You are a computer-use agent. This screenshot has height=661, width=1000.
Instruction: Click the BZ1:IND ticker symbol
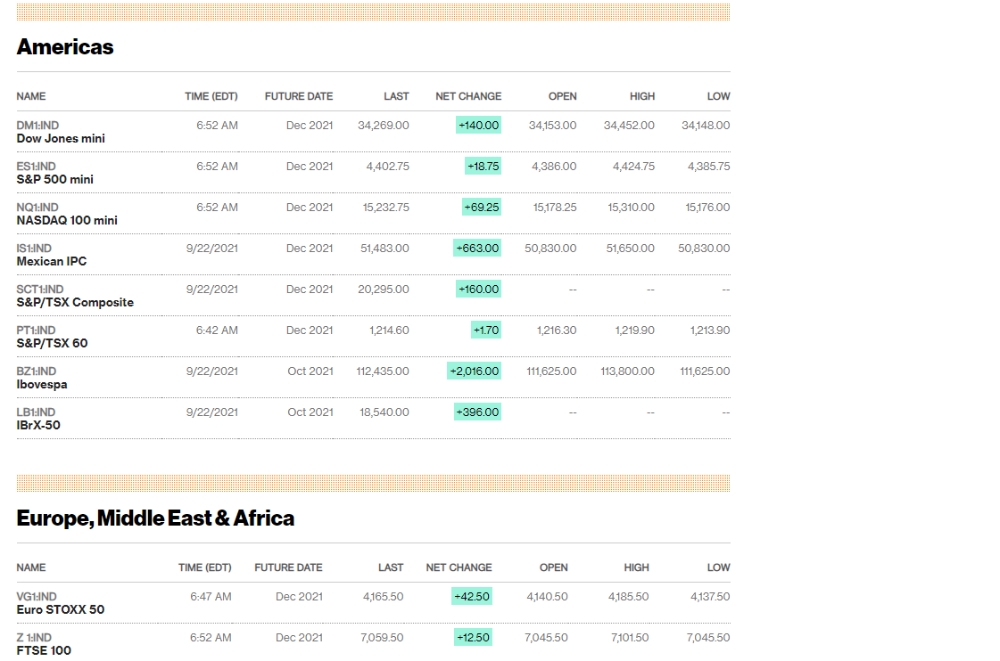[36, 371]
